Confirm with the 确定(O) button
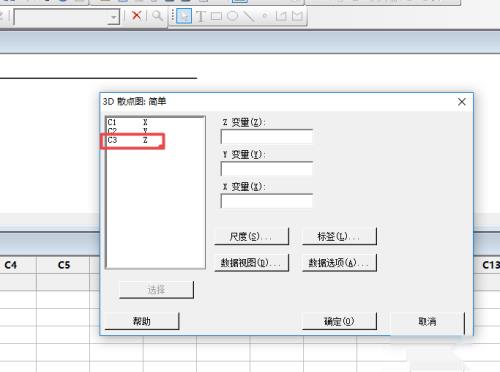This screenshot has height=372, width=500. pos(339,321)
